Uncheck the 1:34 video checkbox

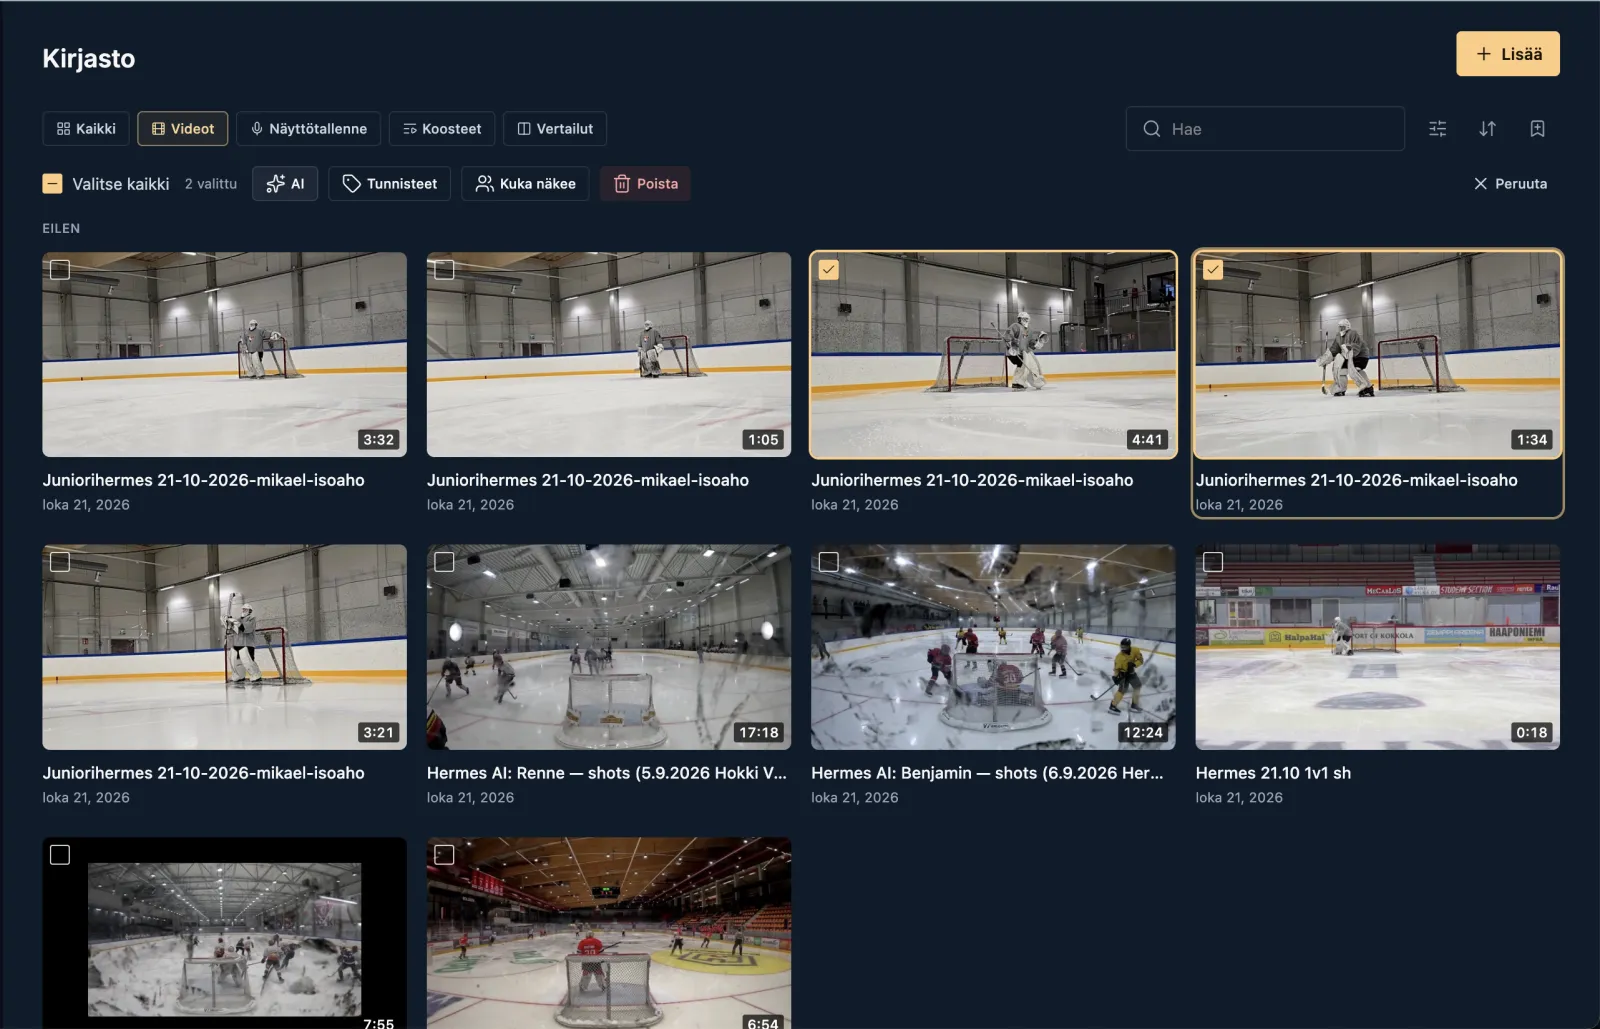(1213, 270)
